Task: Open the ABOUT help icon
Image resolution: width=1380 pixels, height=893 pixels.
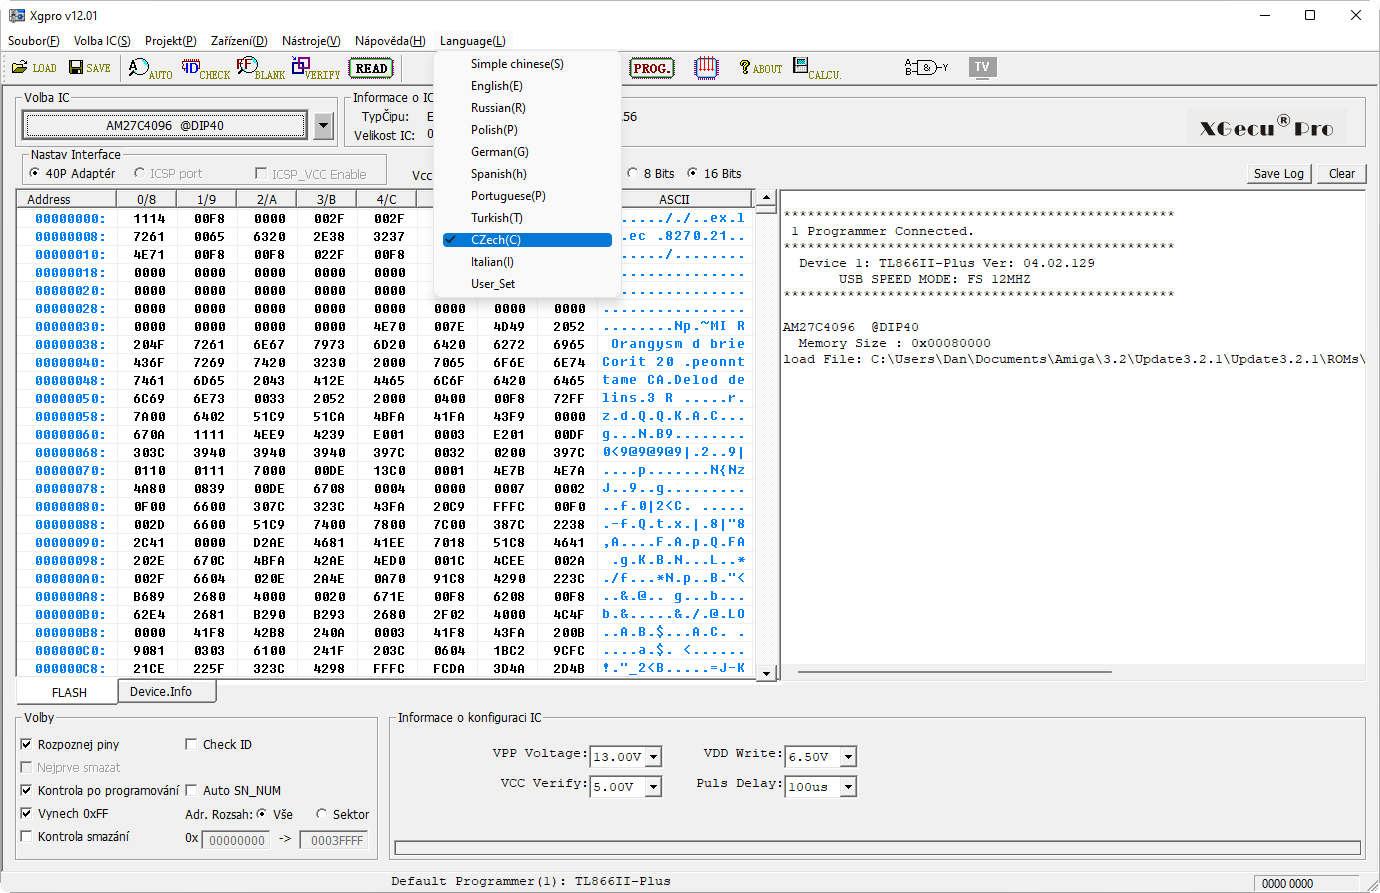Action: click(x=760, y=68)
